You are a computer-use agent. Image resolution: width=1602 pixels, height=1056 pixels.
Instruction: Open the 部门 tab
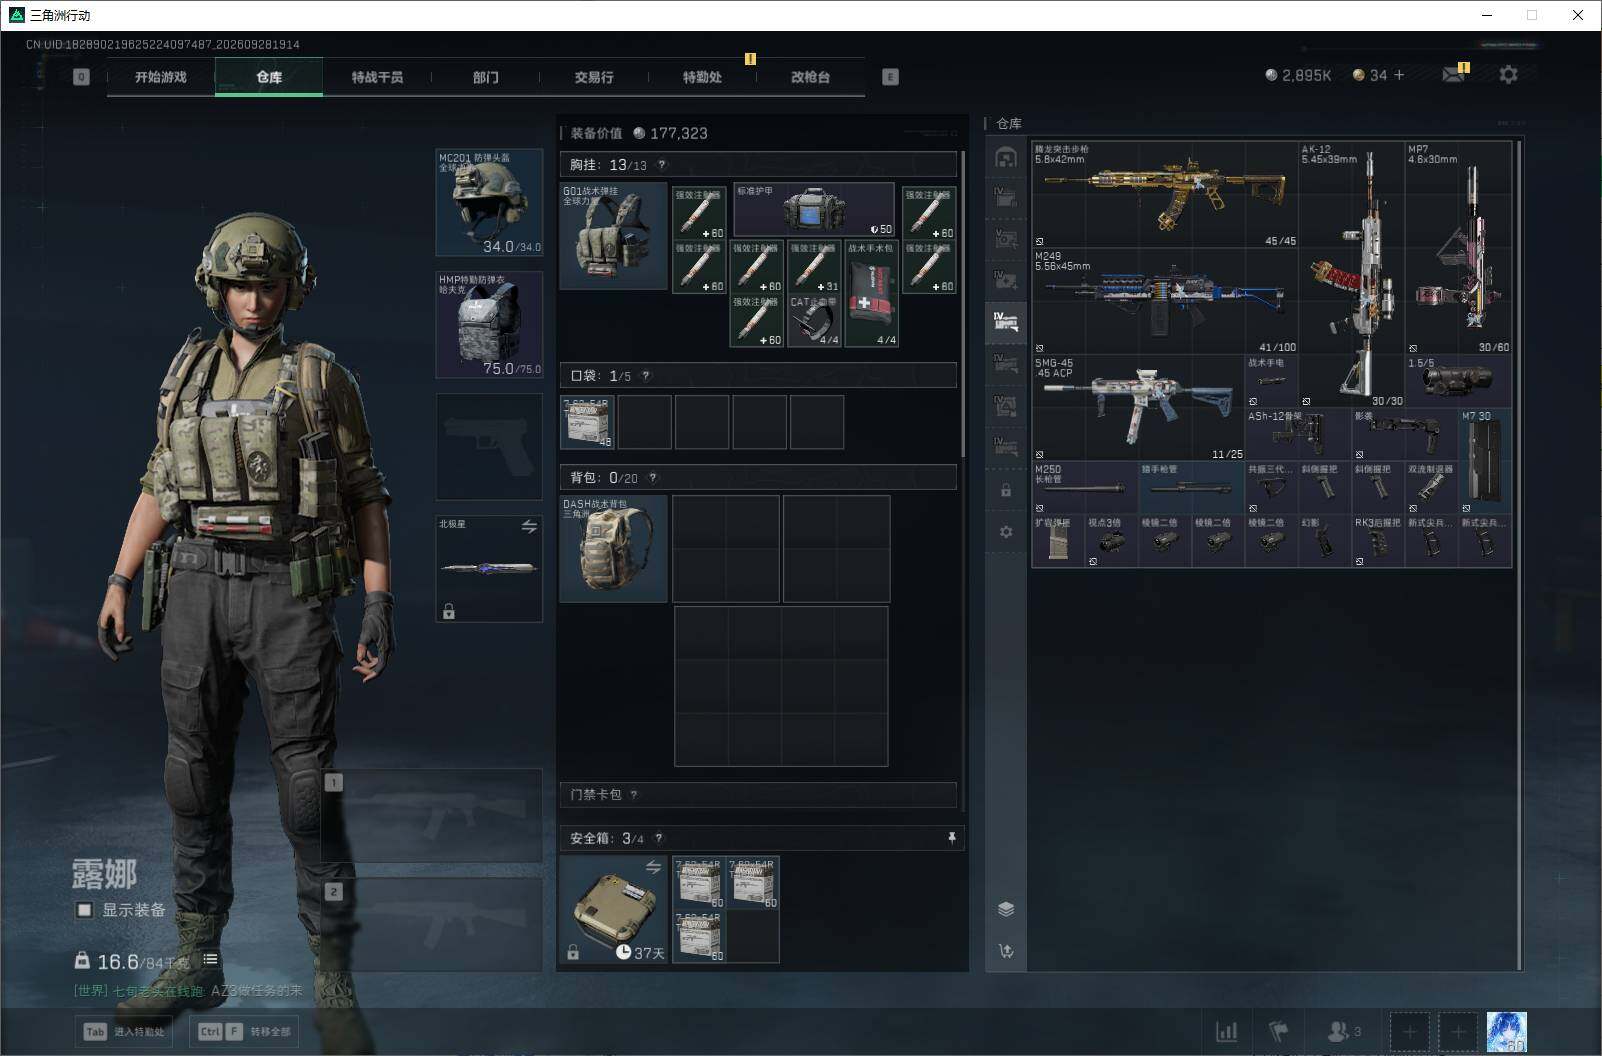point(486,77)
